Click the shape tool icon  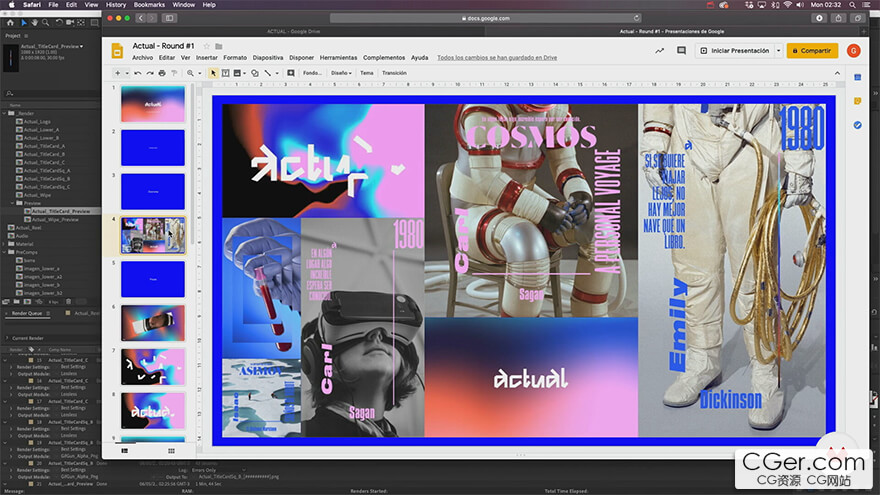pyautogui.click(x=255, y=73)
